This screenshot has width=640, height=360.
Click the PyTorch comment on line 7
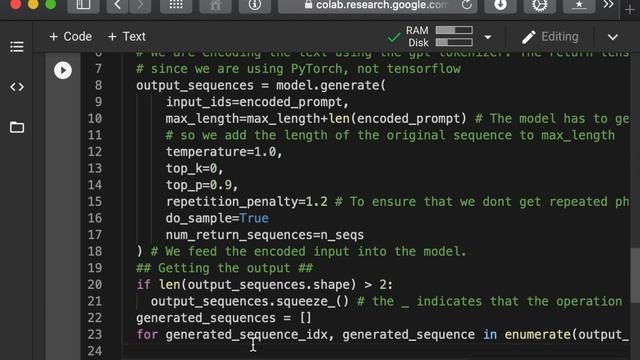click(x=298, y=69)
